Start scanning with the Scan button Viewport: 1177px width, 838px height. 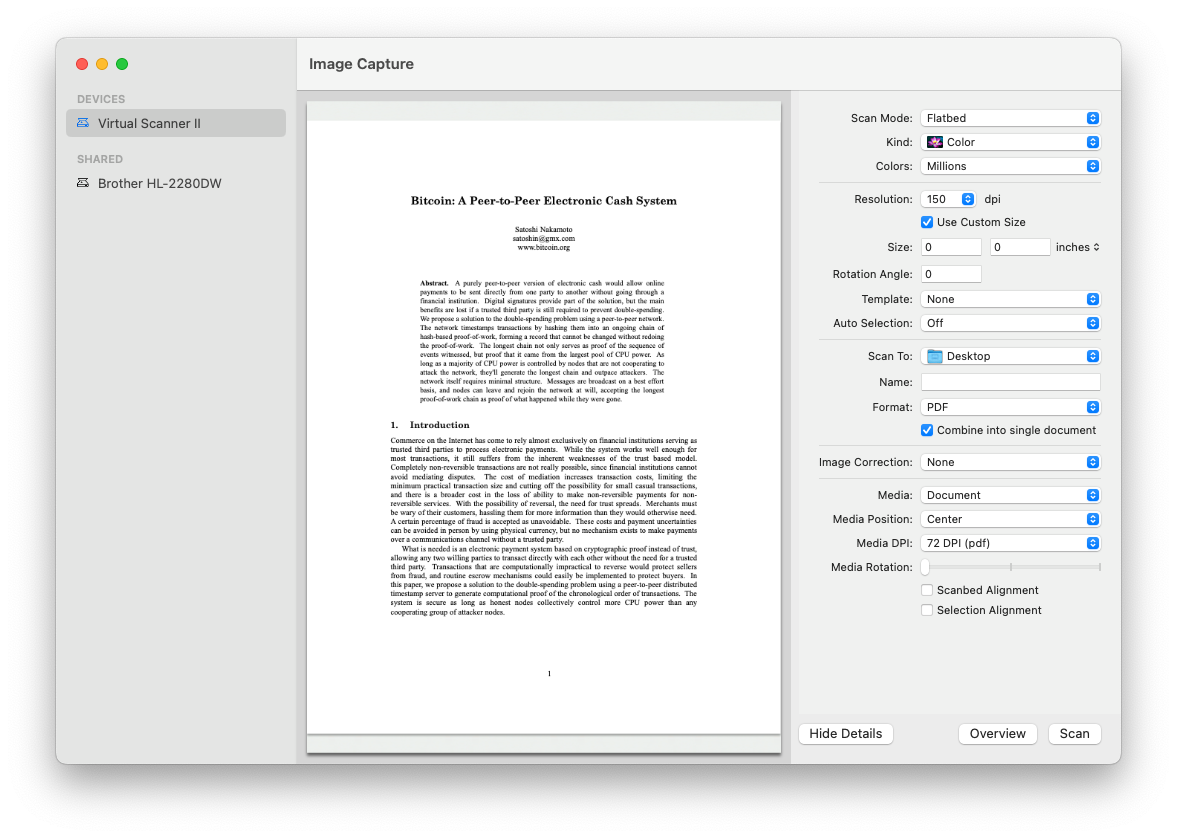[x=1074, y=733]
